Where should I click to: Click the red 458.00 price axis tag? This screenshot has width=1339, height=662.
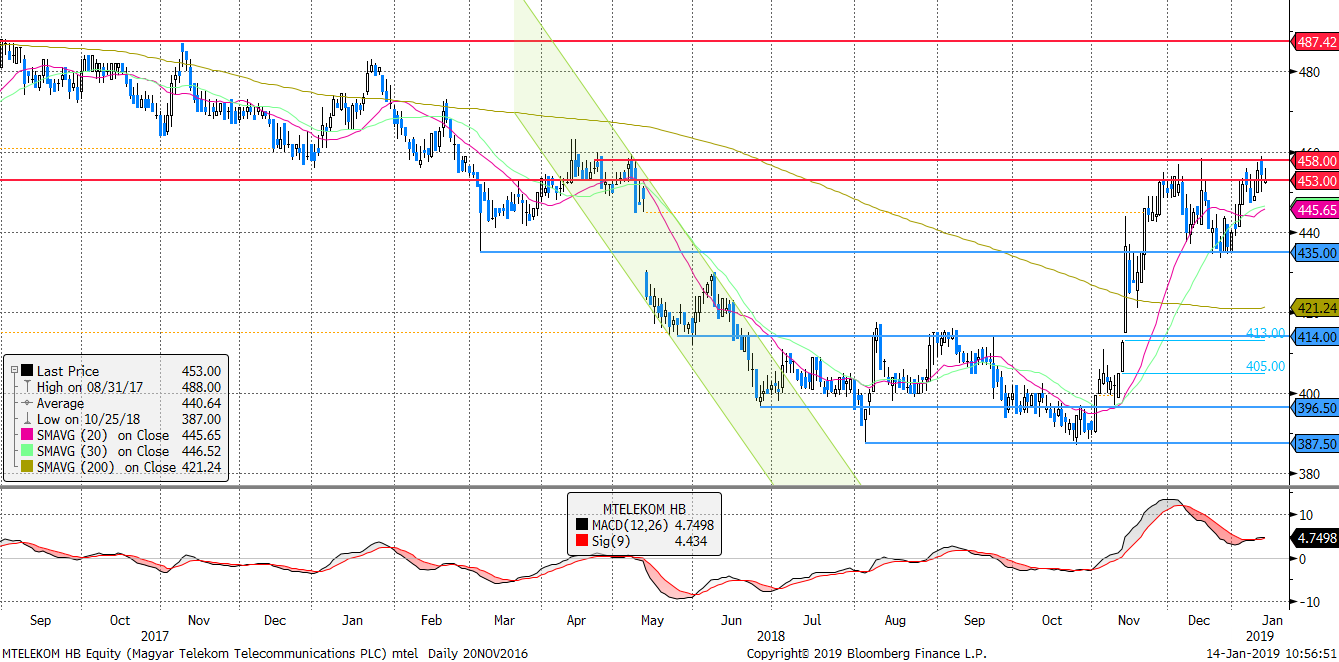(1315, 160)
